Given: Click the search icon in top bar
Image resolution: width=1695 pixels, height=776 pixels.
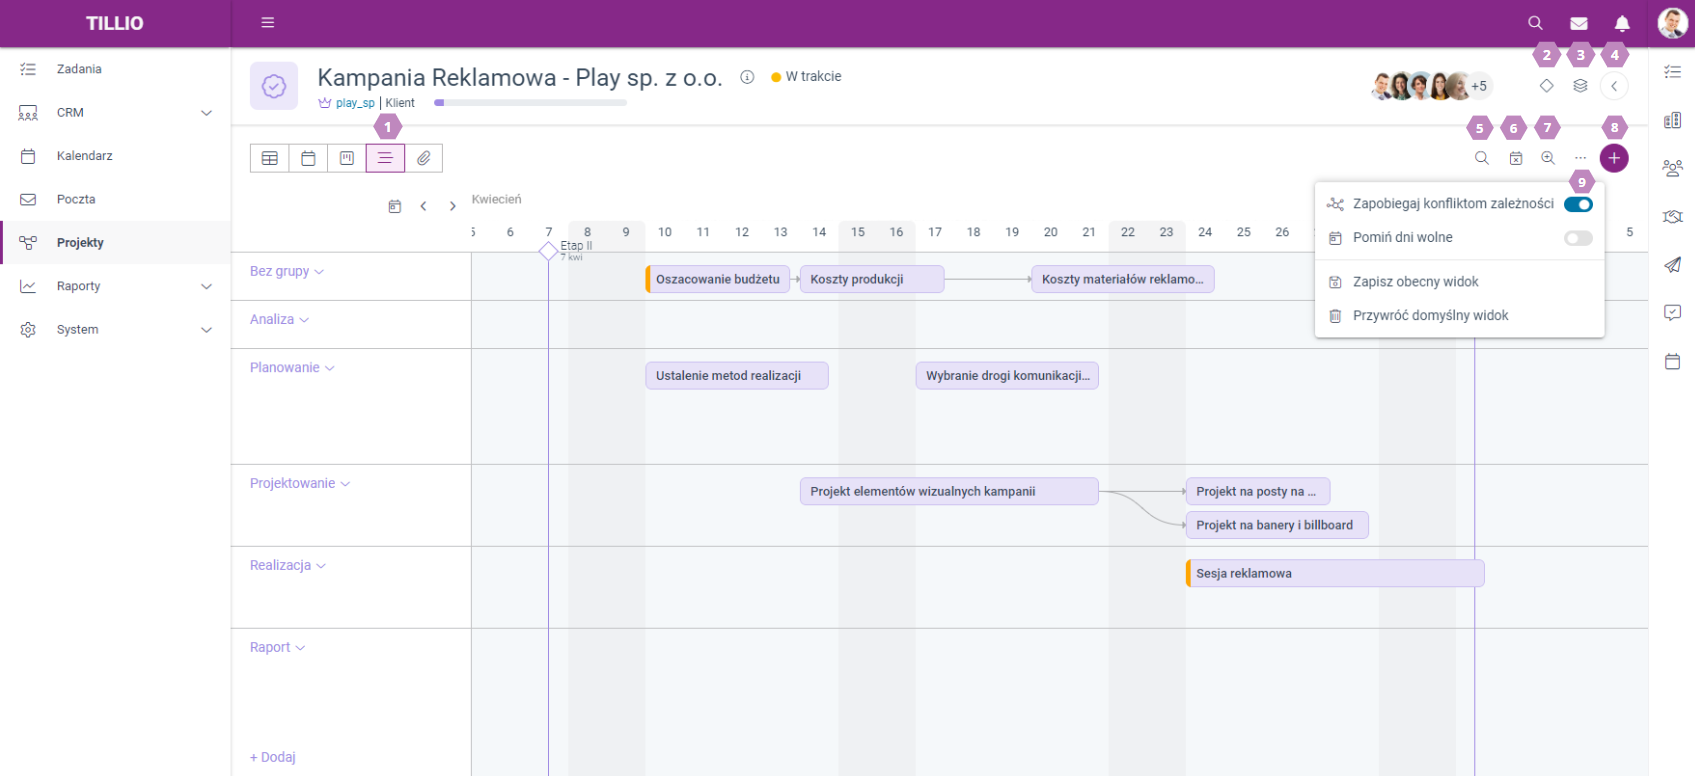Looking at the screenshot, I should 1535,23.
